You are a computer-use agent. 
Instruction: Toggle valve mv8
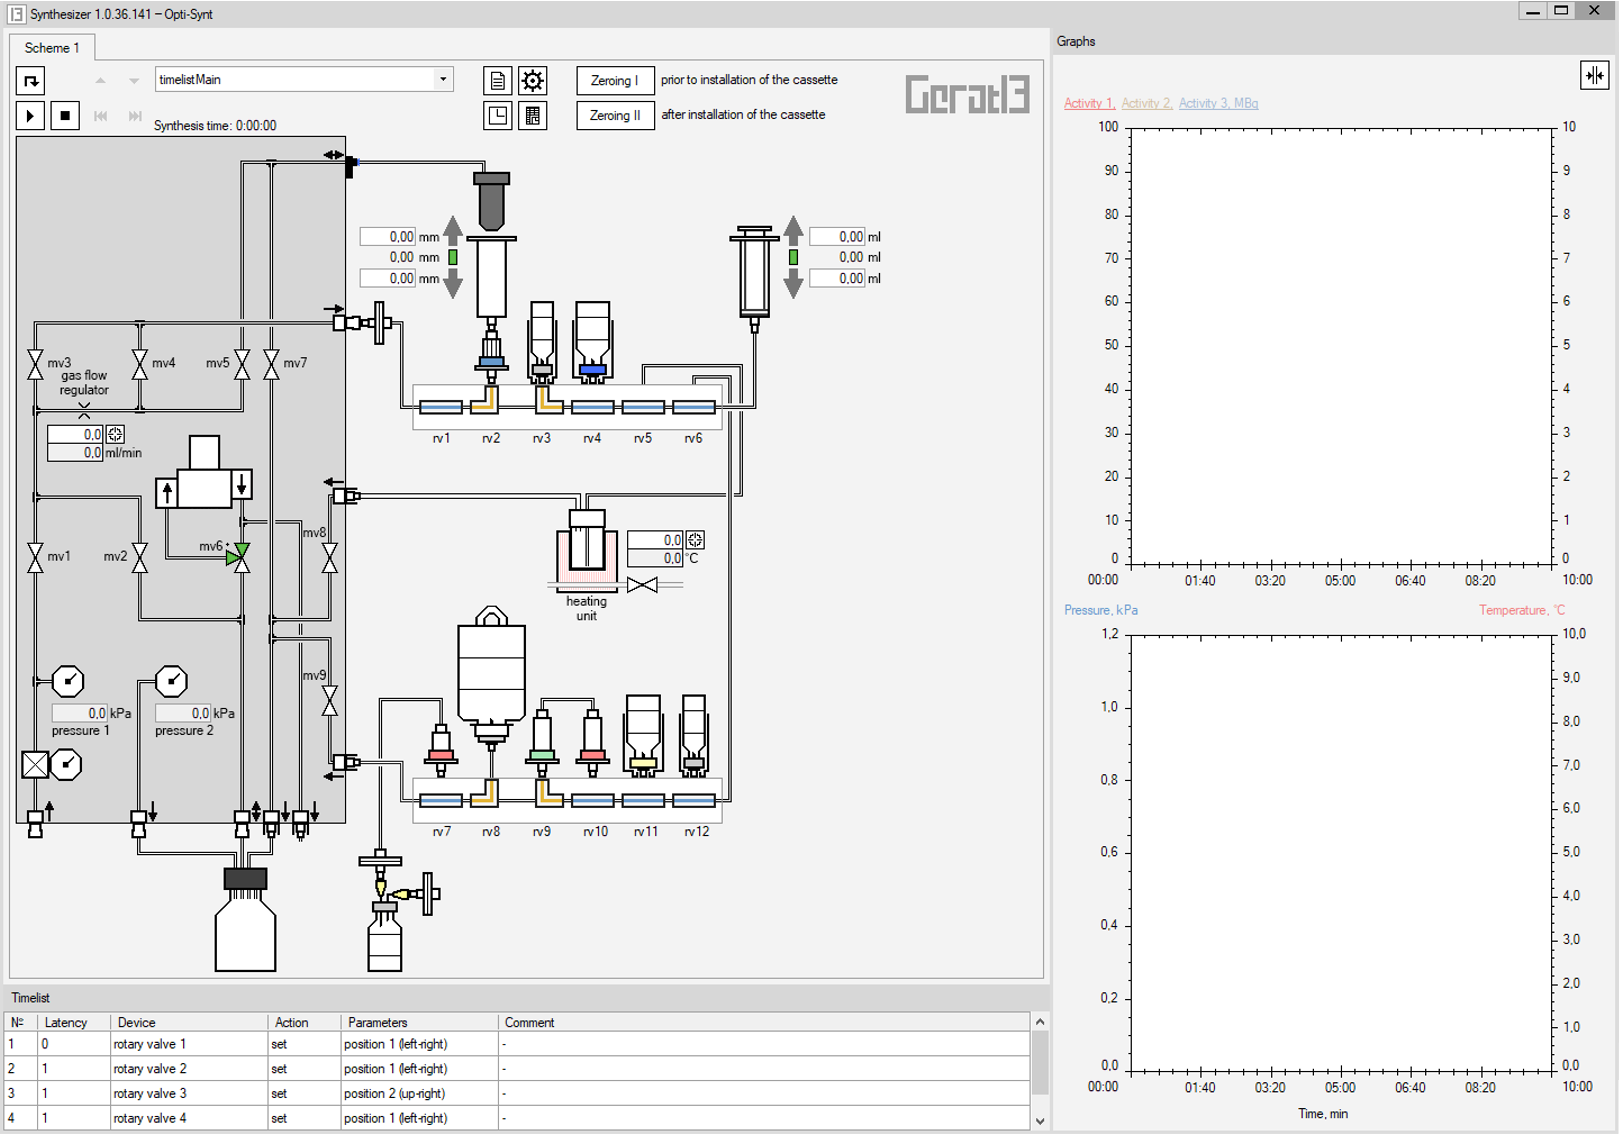[x=330, y=557]
